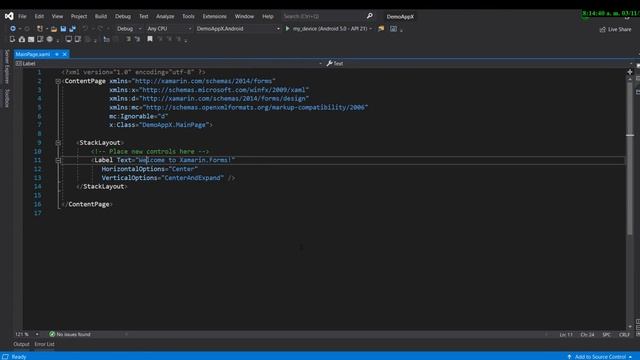Close the MainPage.xaml tab
This screenshot has height=360, width=640.
tap(64, 54)
